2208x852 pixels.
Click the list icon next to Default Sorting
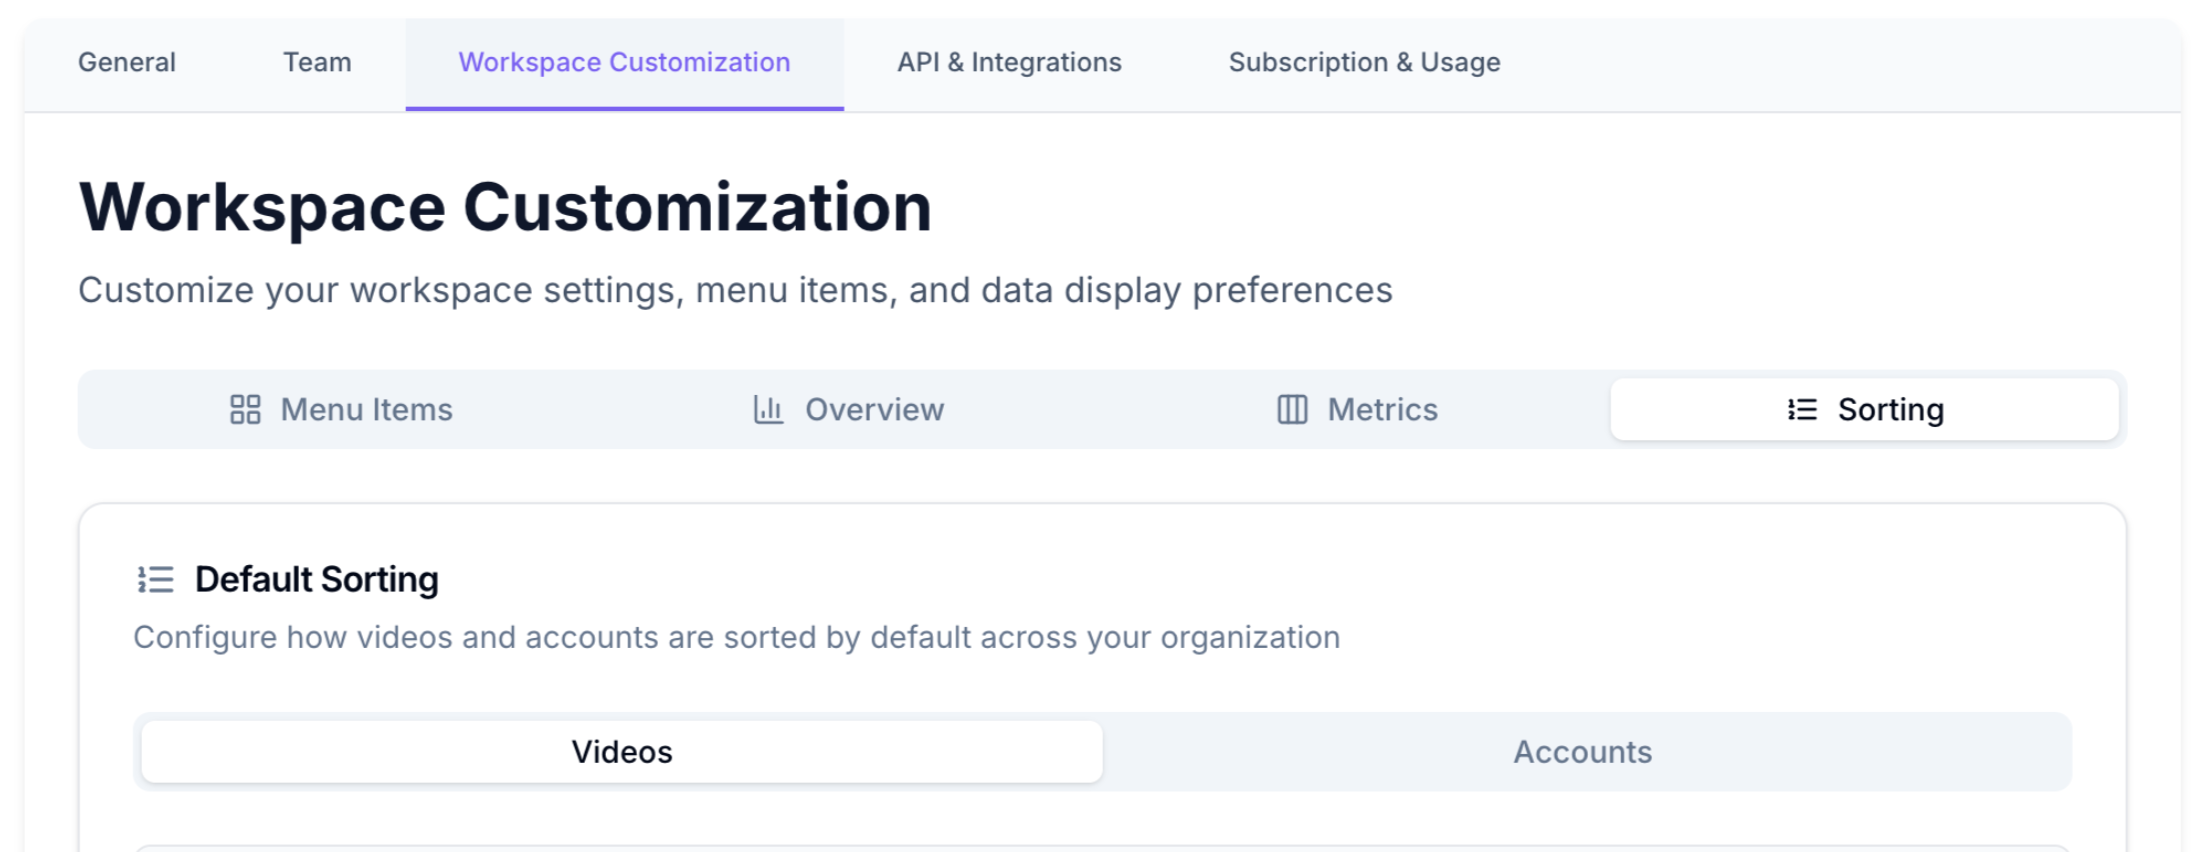(x=156, y=580)
